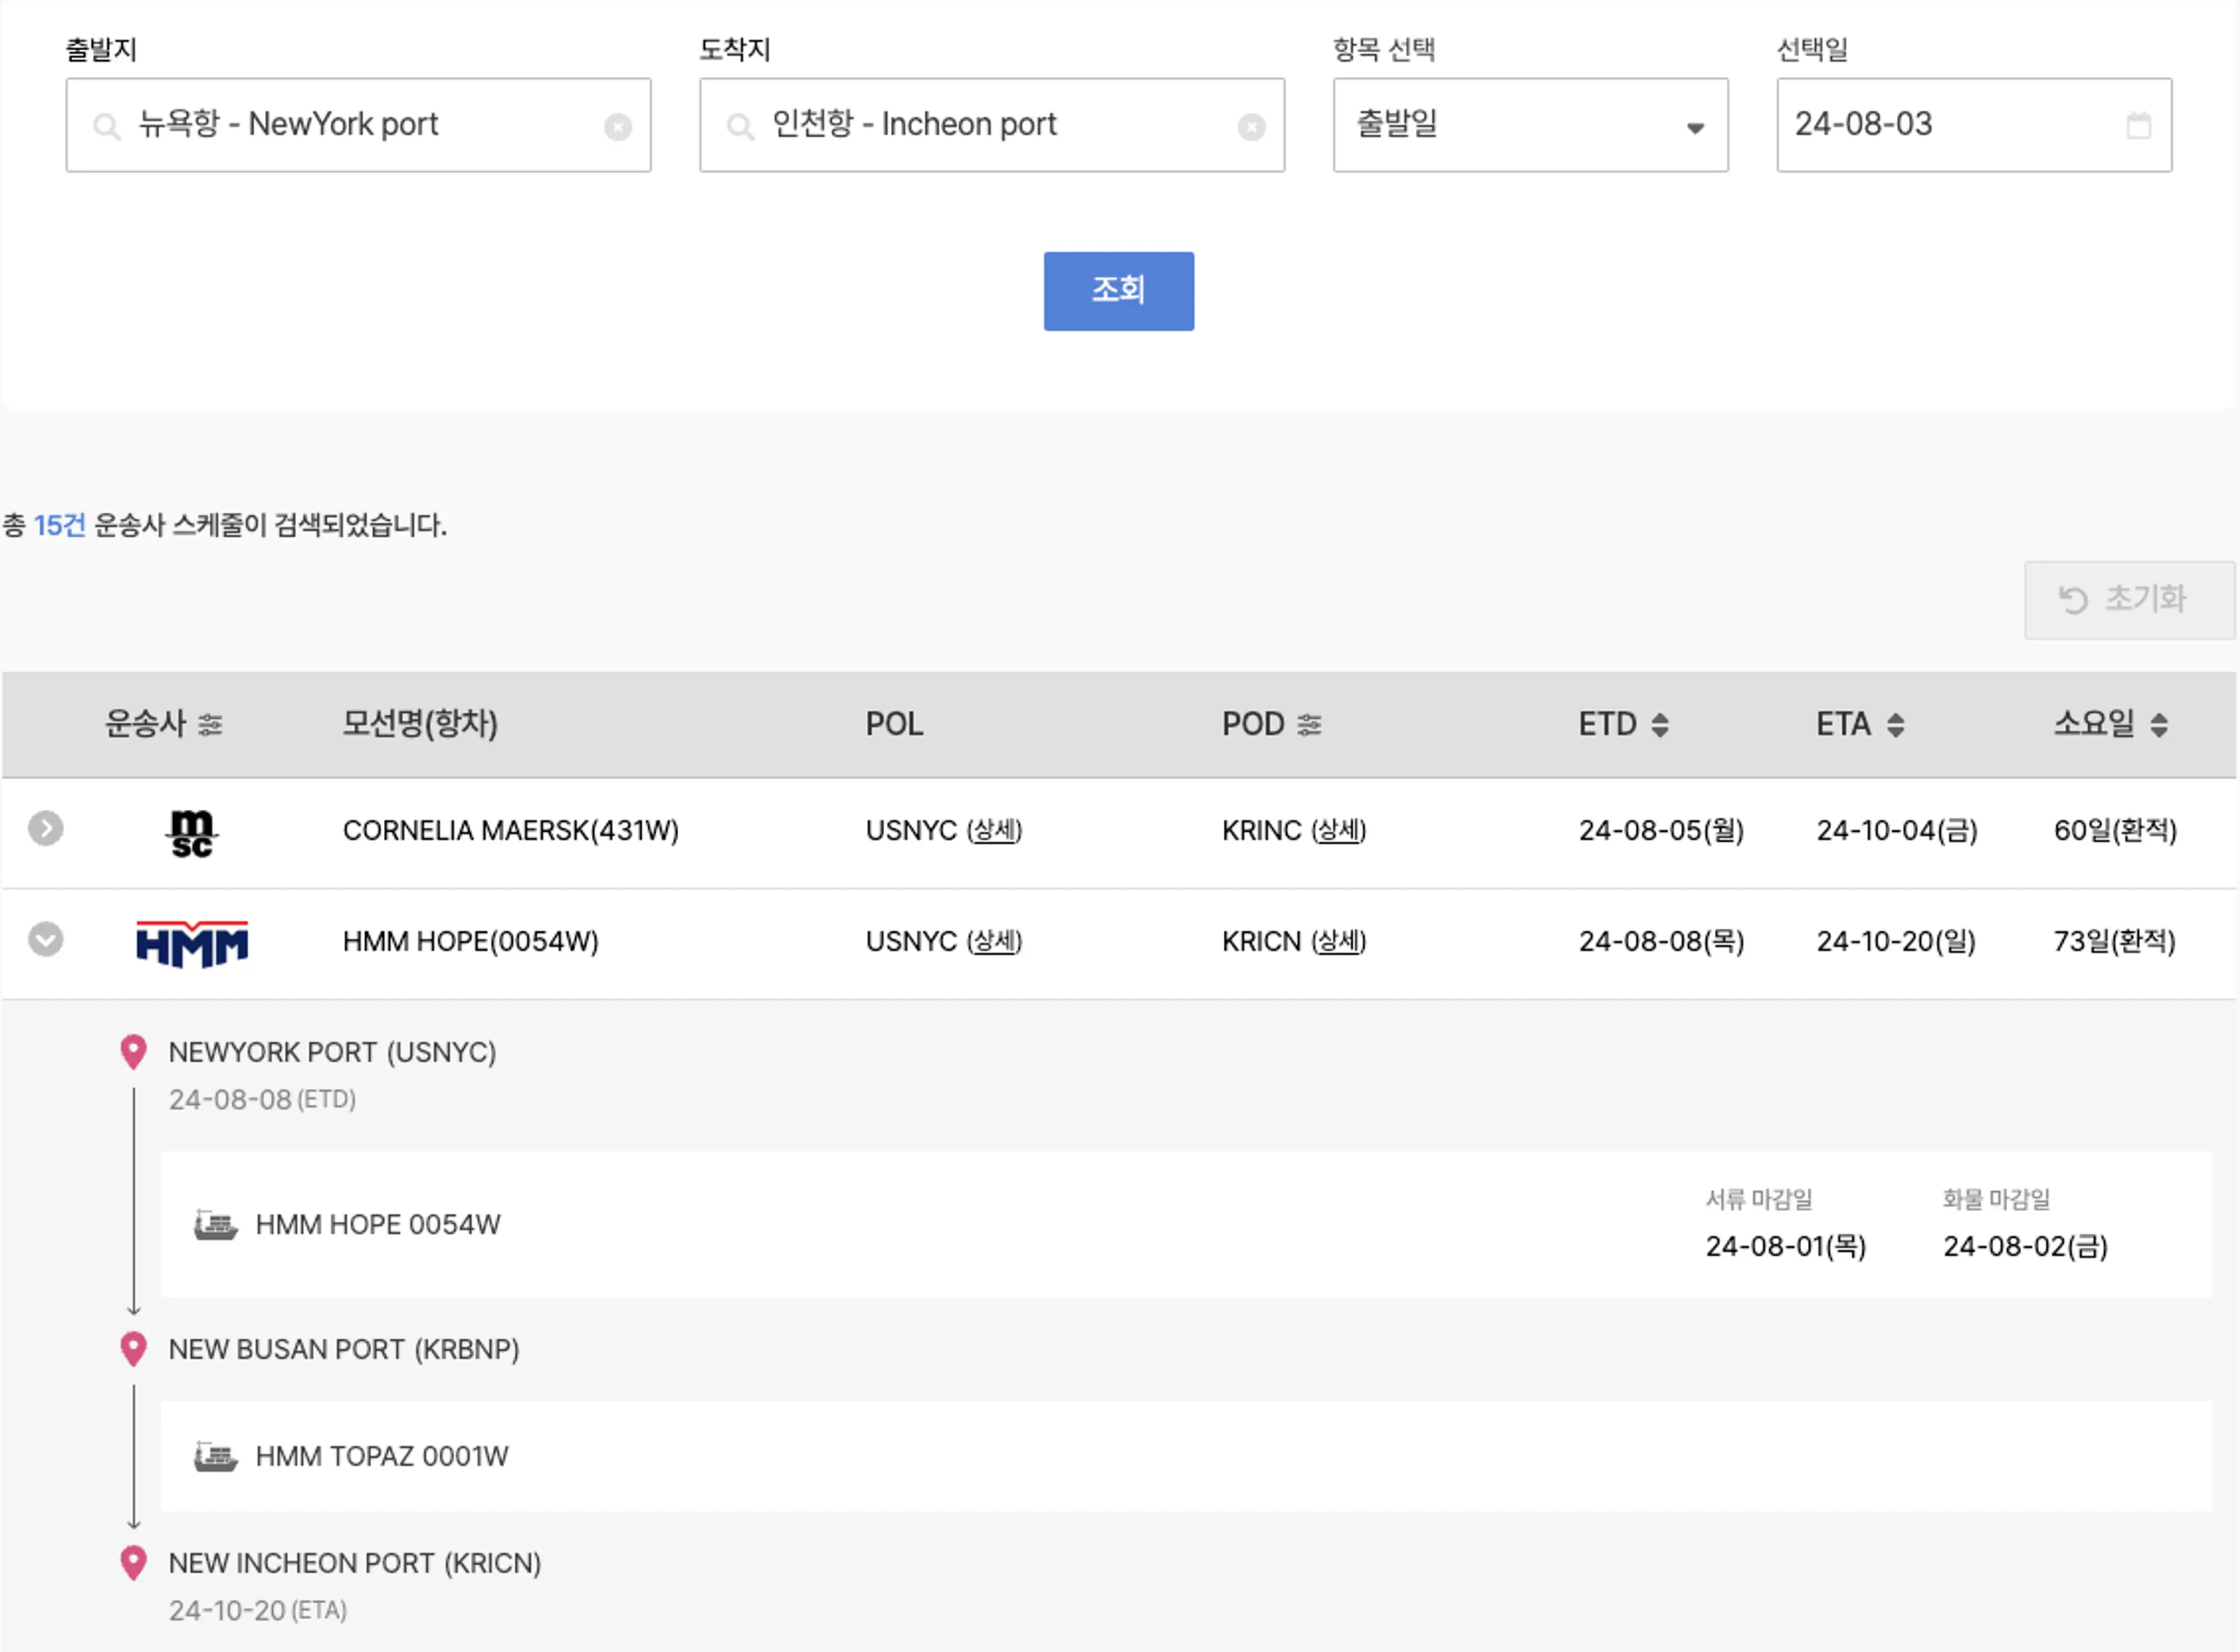Sort by 소요일 column arrows
The height and width of the screenshot is (1652, 2240).
pos(2158,725)
